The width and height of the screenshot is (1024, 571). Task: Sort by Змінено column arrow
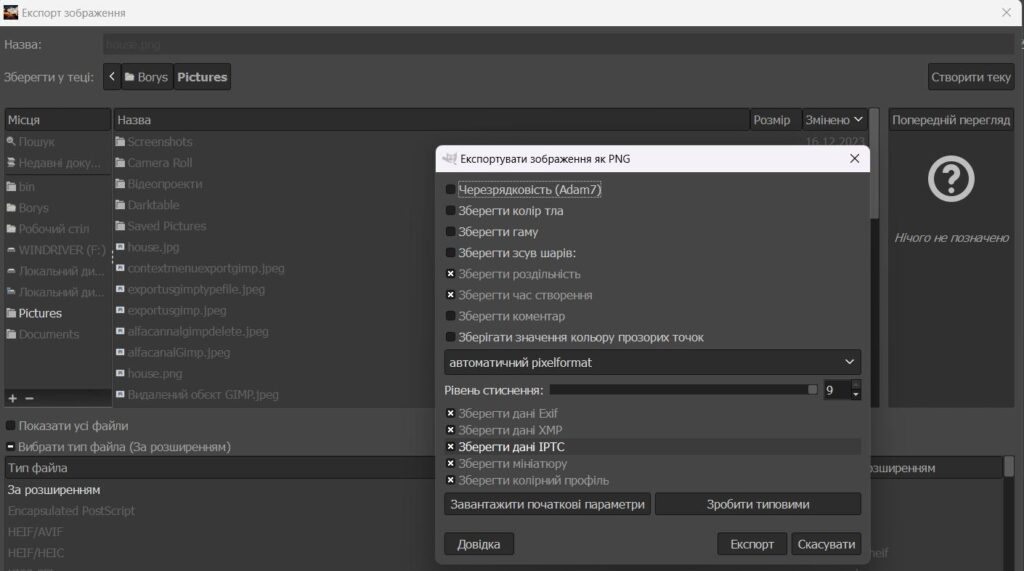858,120
